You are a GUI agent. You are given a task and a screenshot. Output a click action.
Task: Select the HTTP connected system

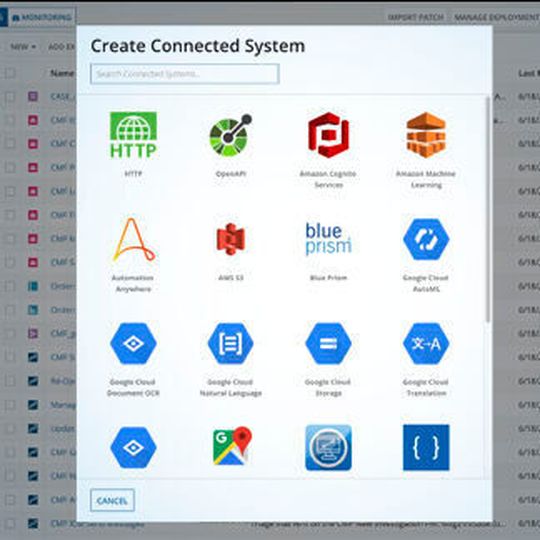coord(133,135)
